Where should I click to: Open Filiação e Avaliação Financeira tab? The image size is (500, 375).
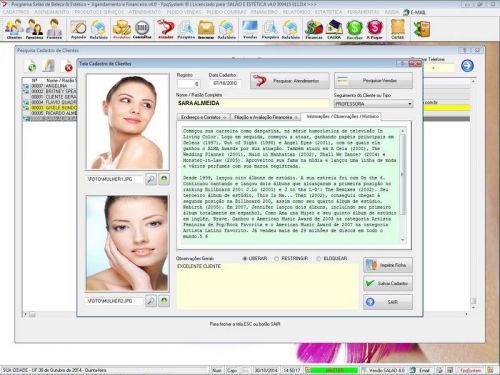coord(265,117)
